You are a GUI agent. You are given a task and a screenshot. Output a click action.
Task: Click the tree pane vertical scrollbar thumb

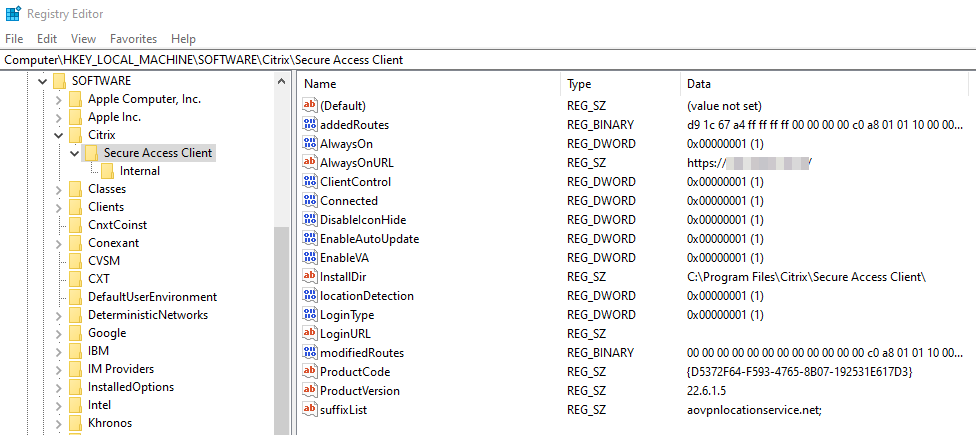point(281,330)
